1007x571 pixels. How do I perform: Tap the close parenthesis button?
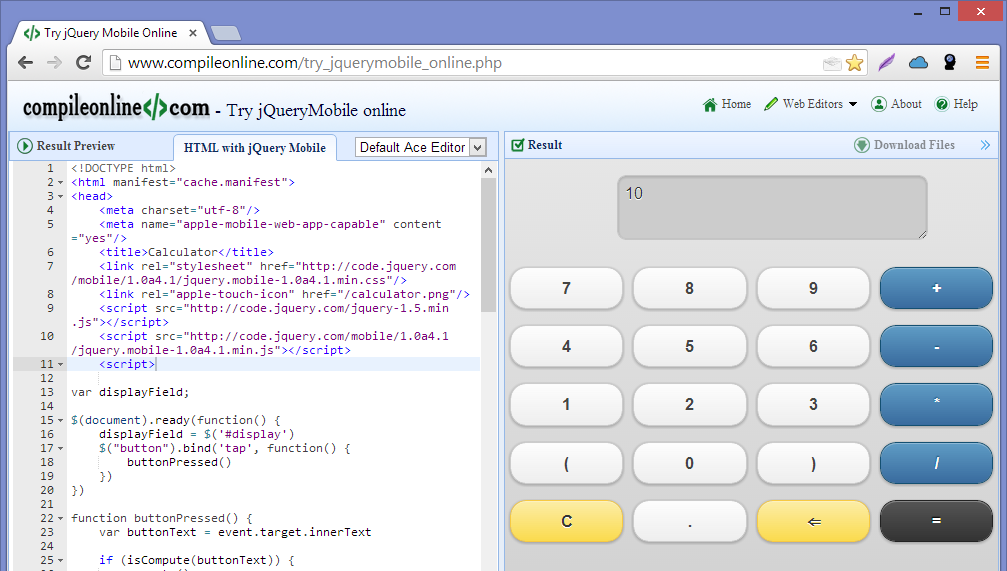(813, 463)
